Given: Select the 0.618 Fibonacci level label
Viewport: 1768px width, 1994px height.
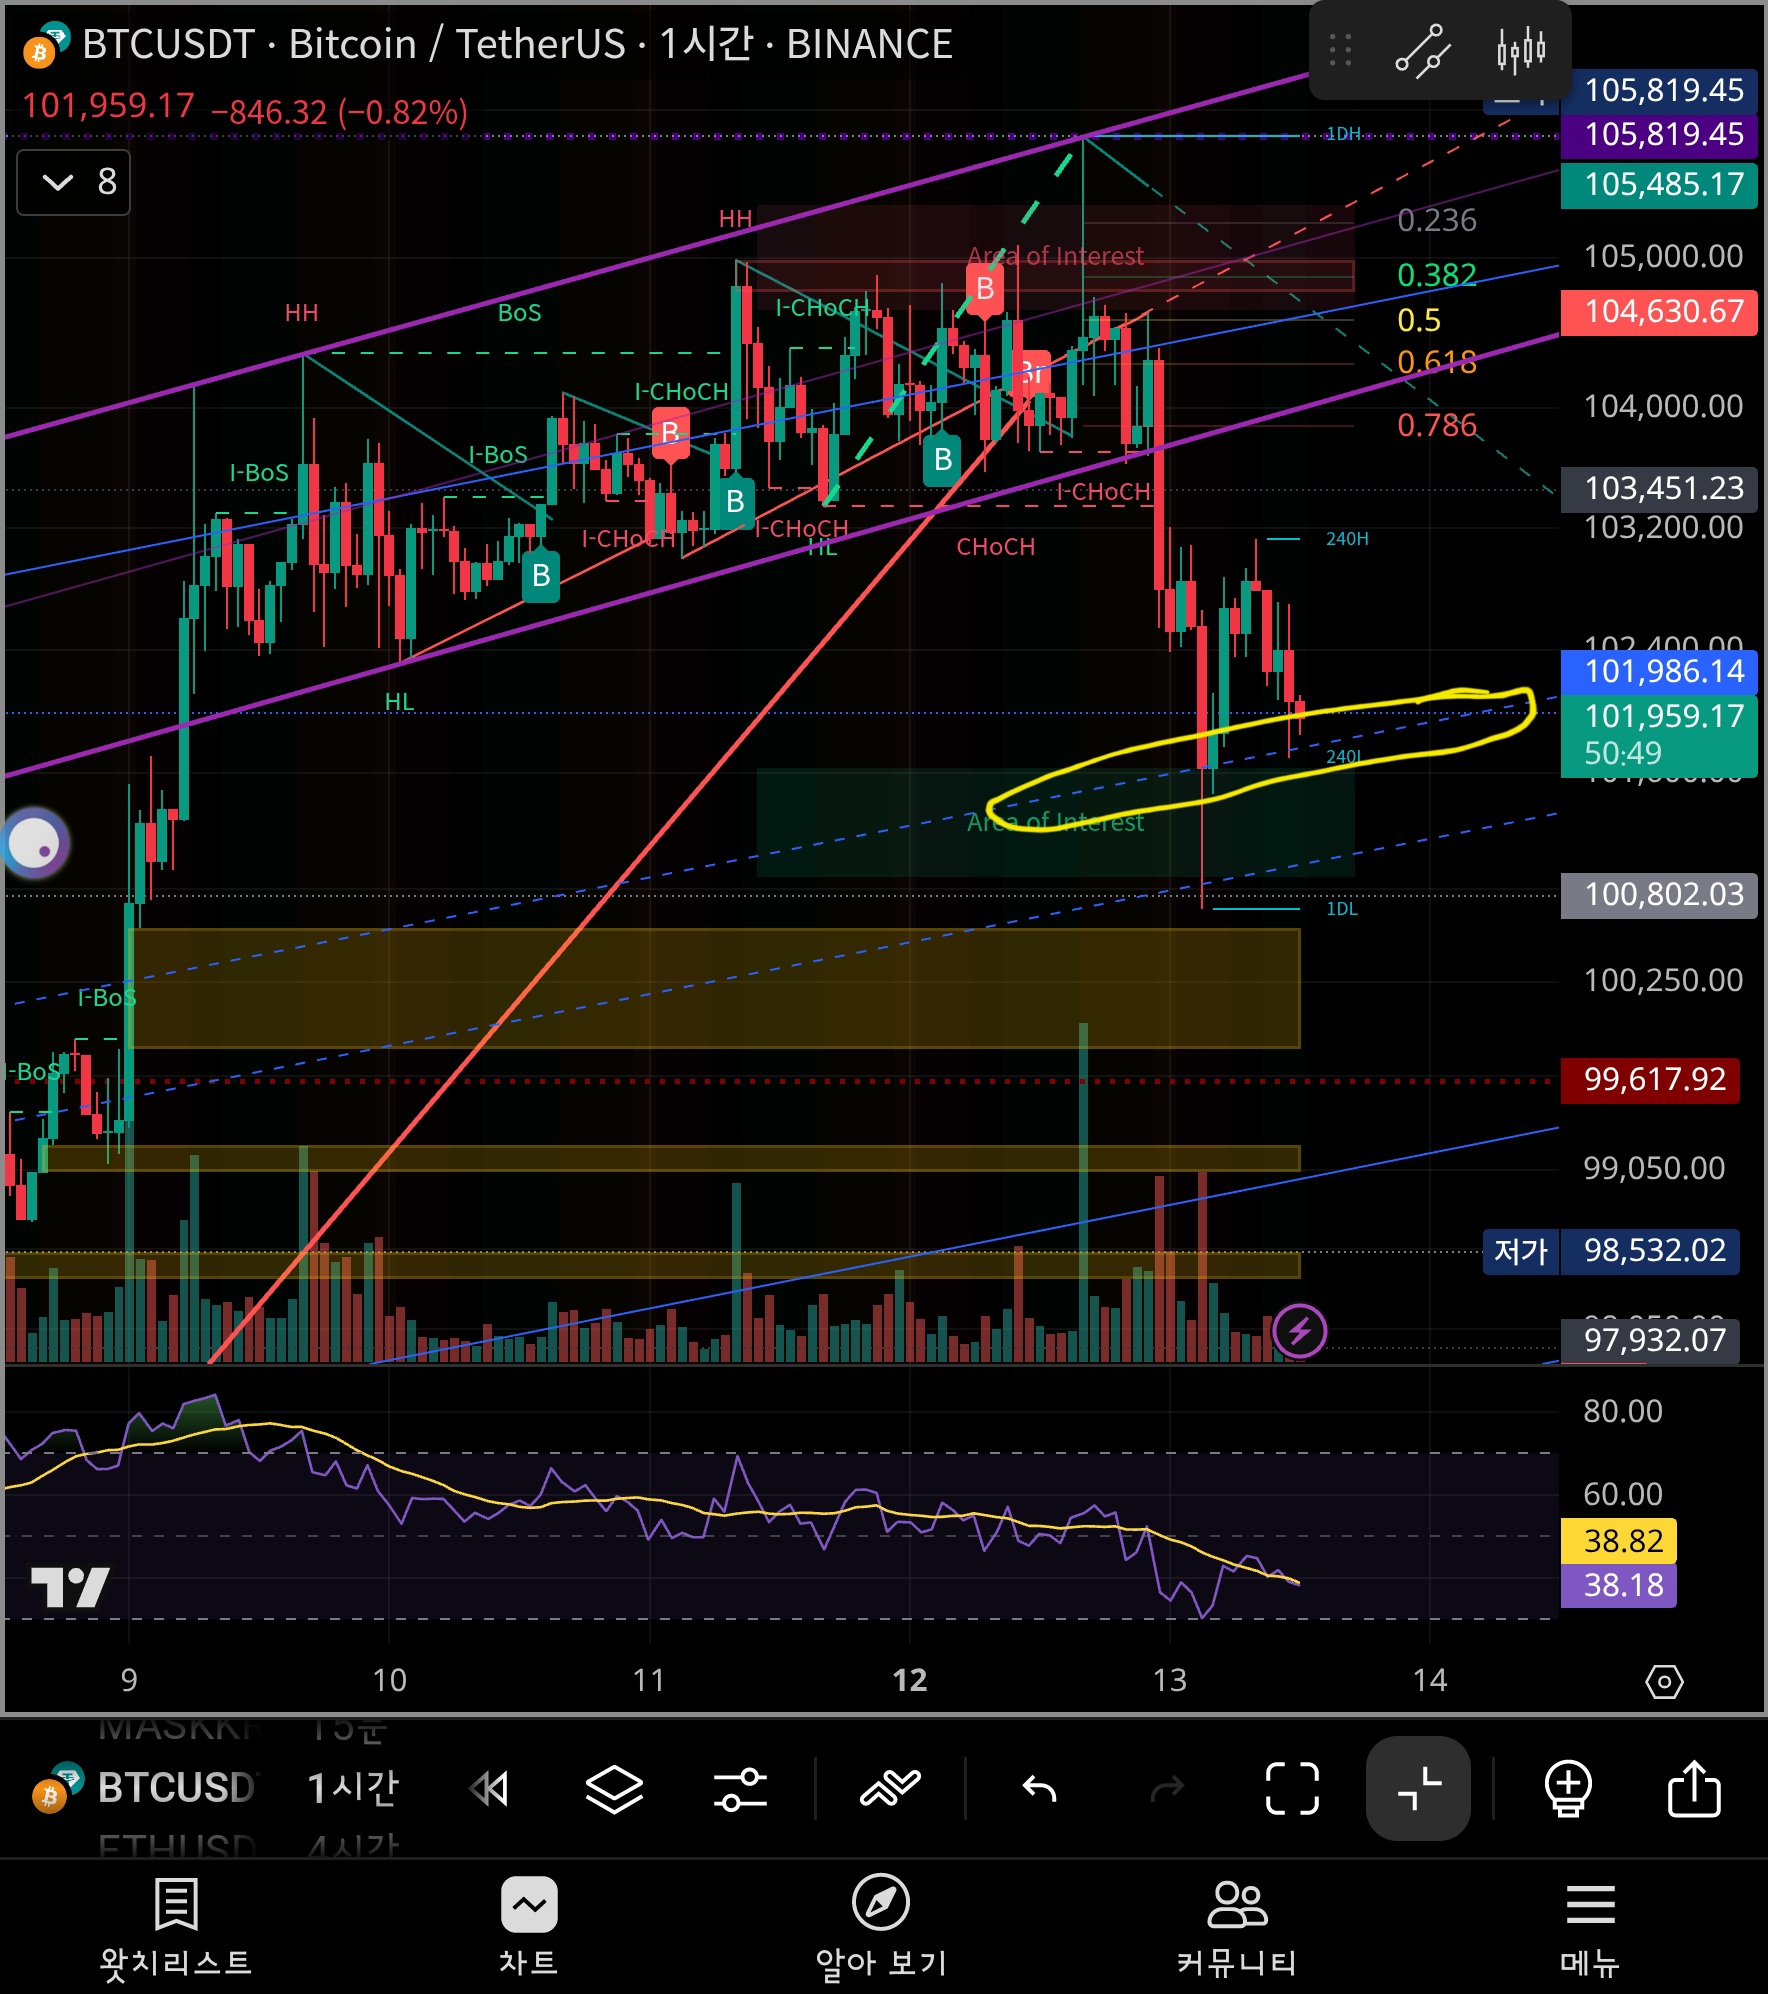Looking at the screenshot, I should pyautogui.click(x=1436, y=362).
